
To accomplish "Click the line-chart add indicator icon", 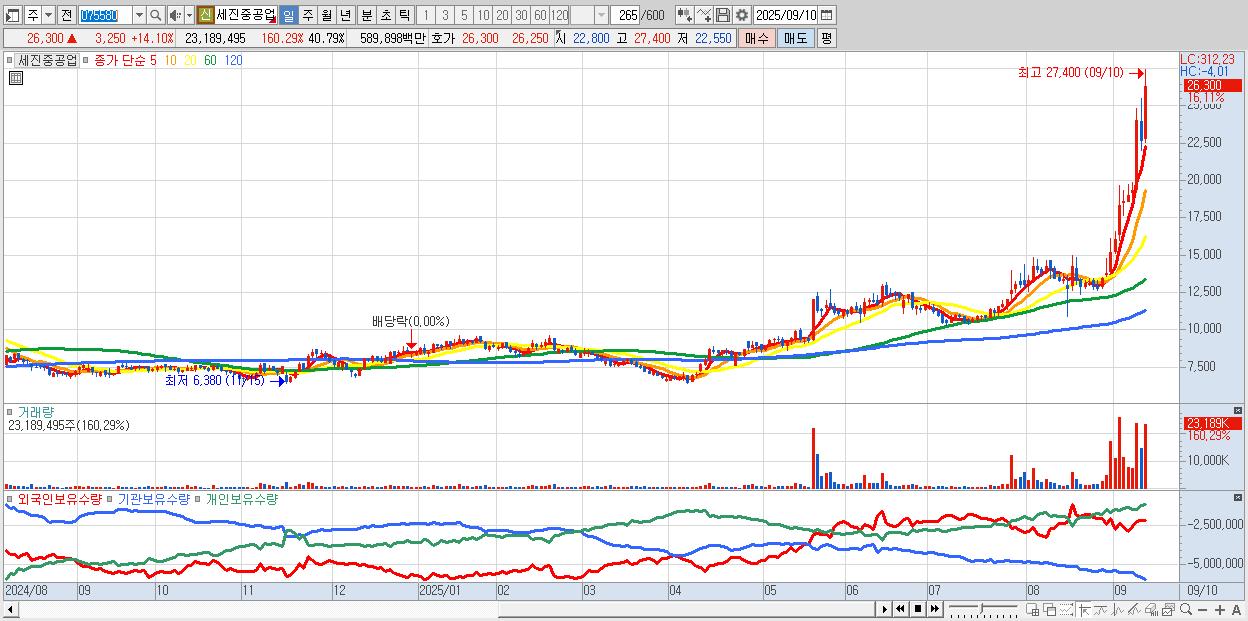I will click(x=704, y=15).
